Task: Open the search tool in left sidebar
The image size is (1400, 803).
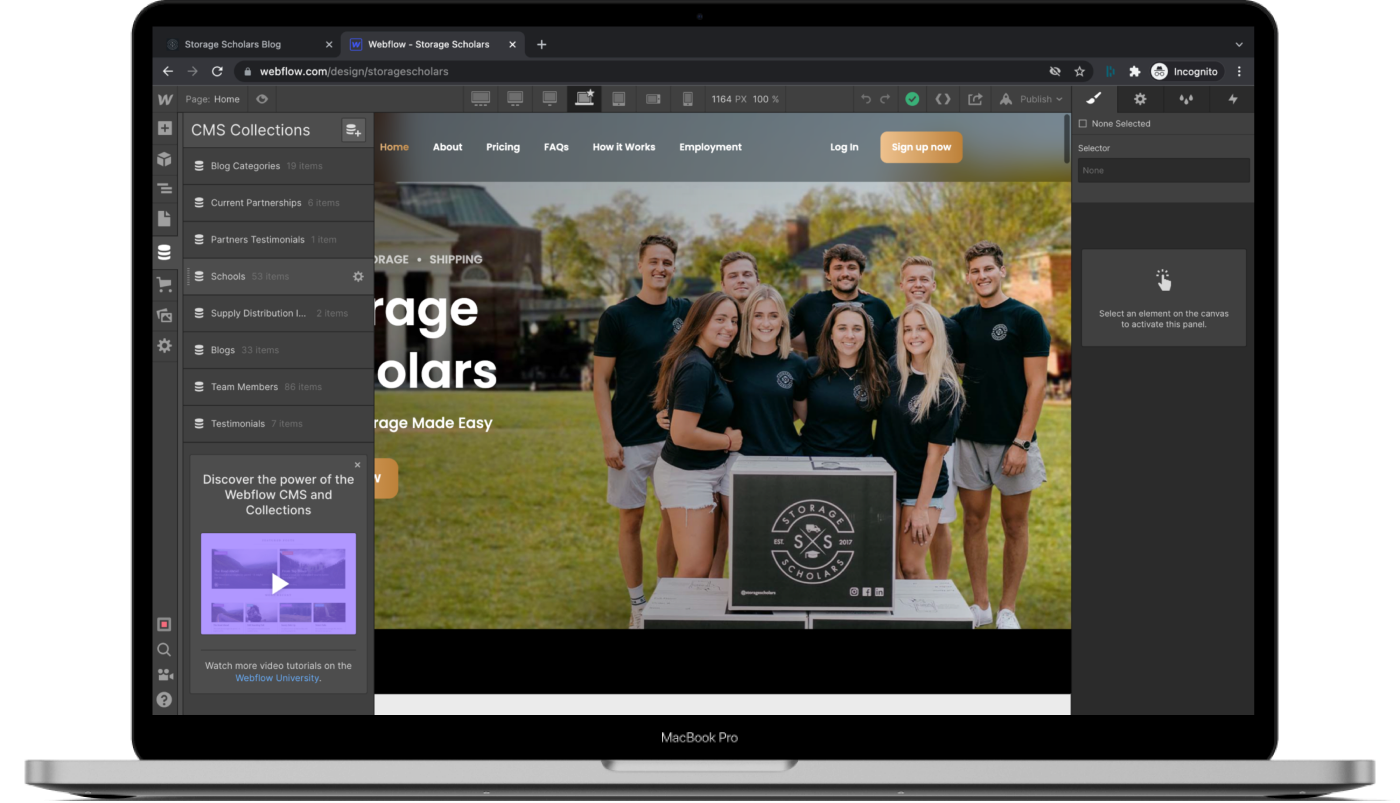Action: click(164, 650)
